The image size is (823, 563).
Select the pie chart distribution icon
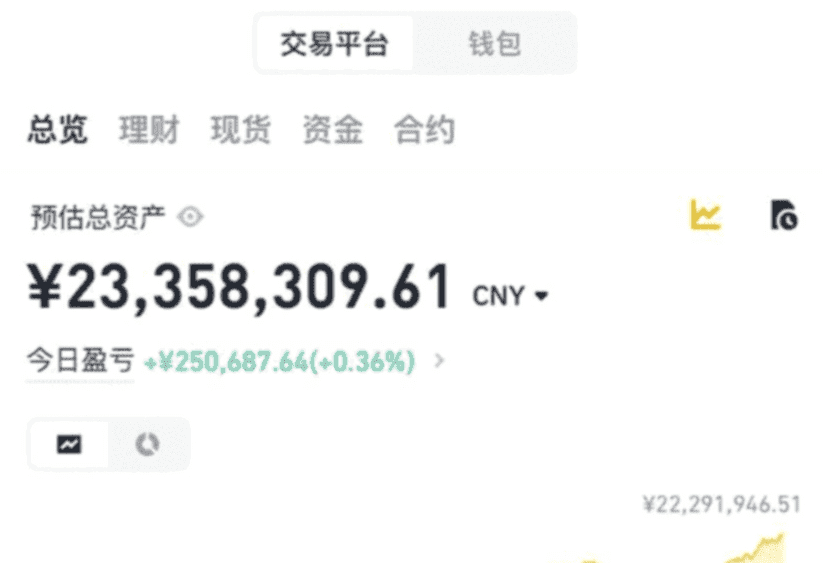pyautogui.click(x=147, y=445)
